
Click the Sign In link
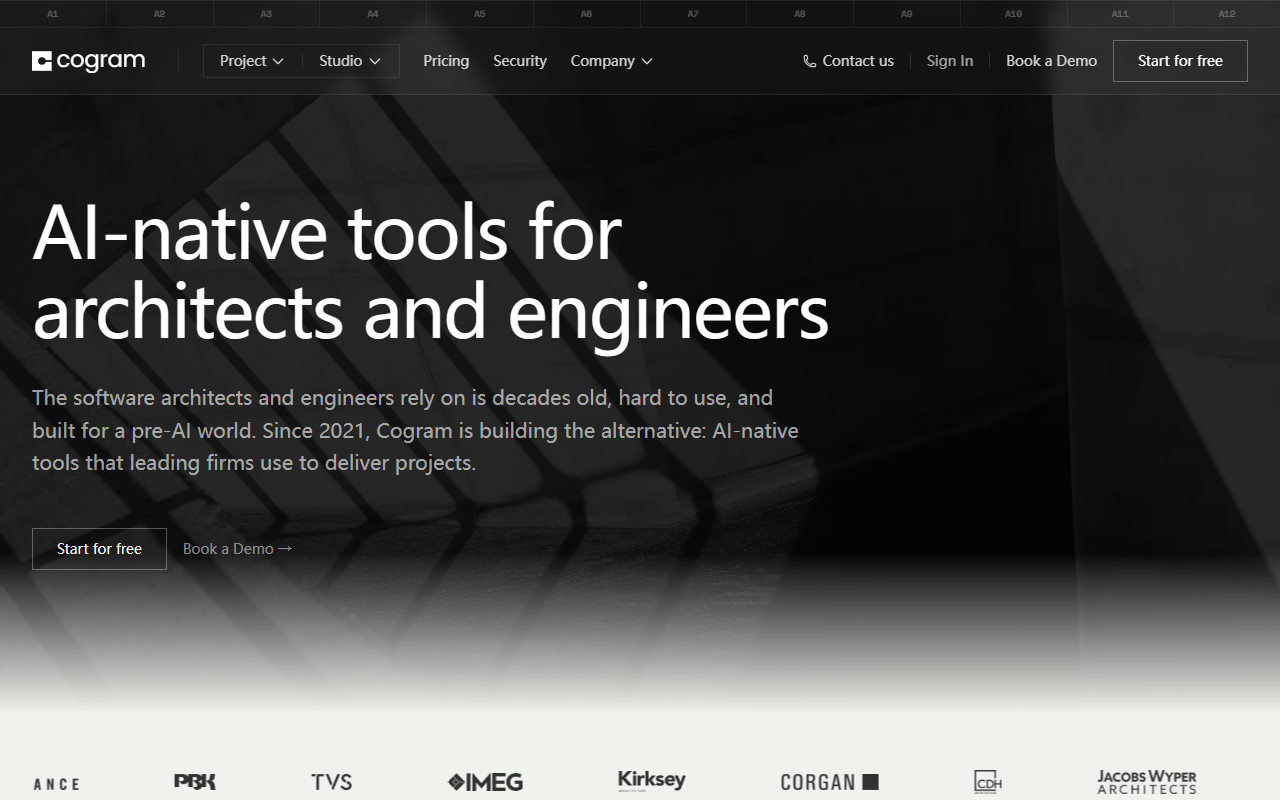click(x=949, y=61)
